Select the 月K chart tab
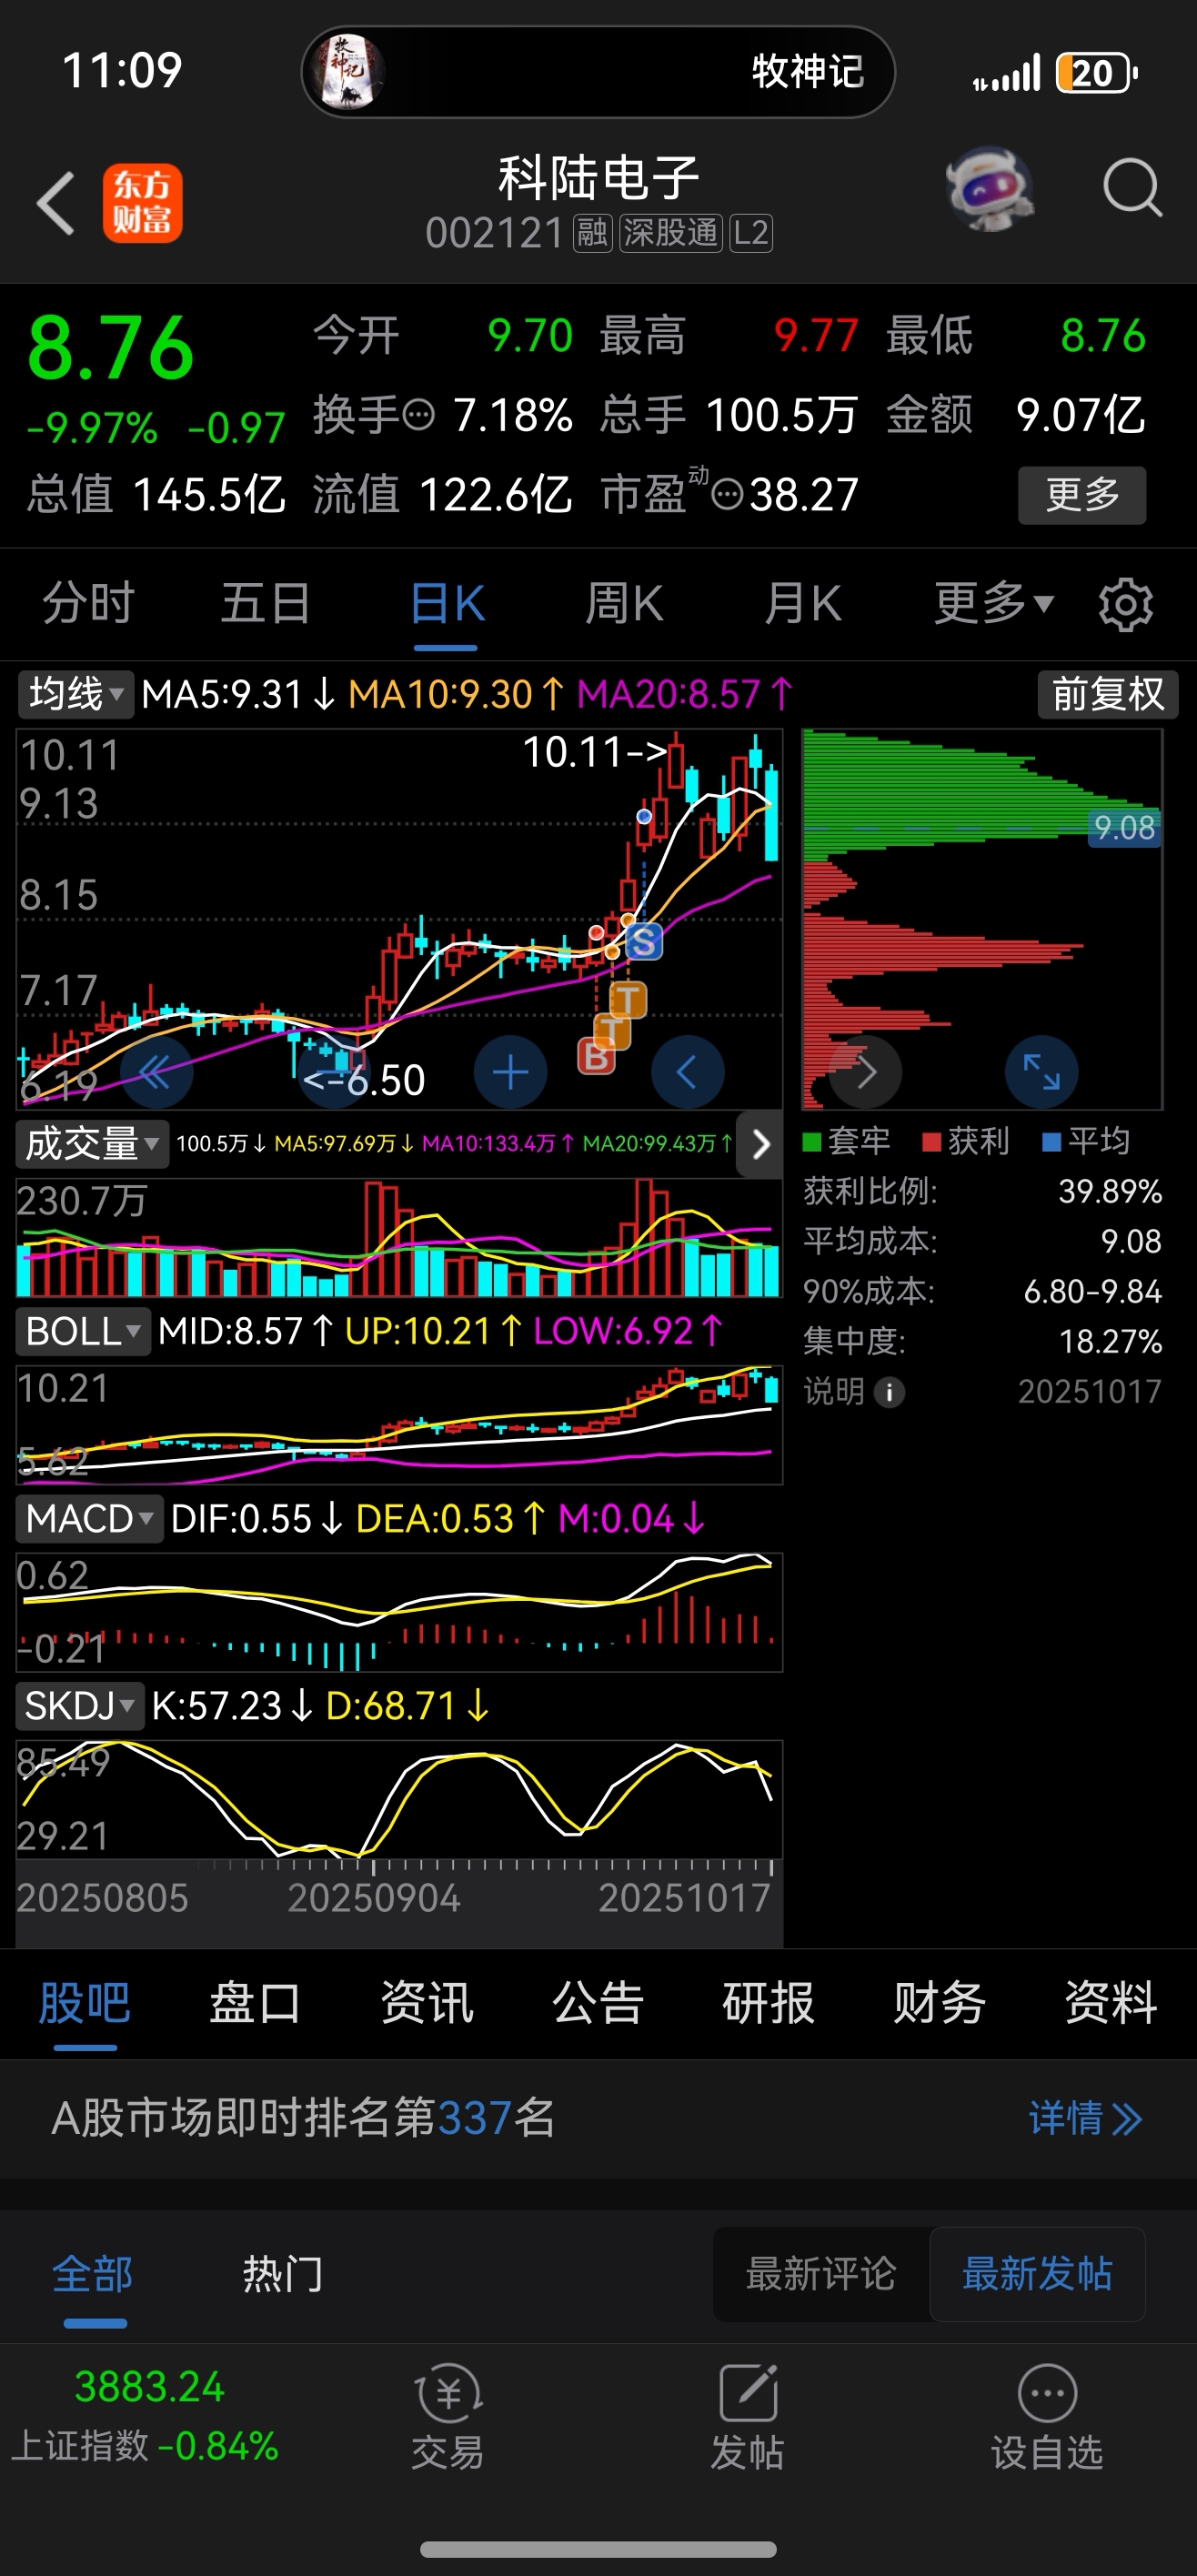The width and height of the screenshot is (1197, 2576). pyautogui.click(x=802, y=604)
